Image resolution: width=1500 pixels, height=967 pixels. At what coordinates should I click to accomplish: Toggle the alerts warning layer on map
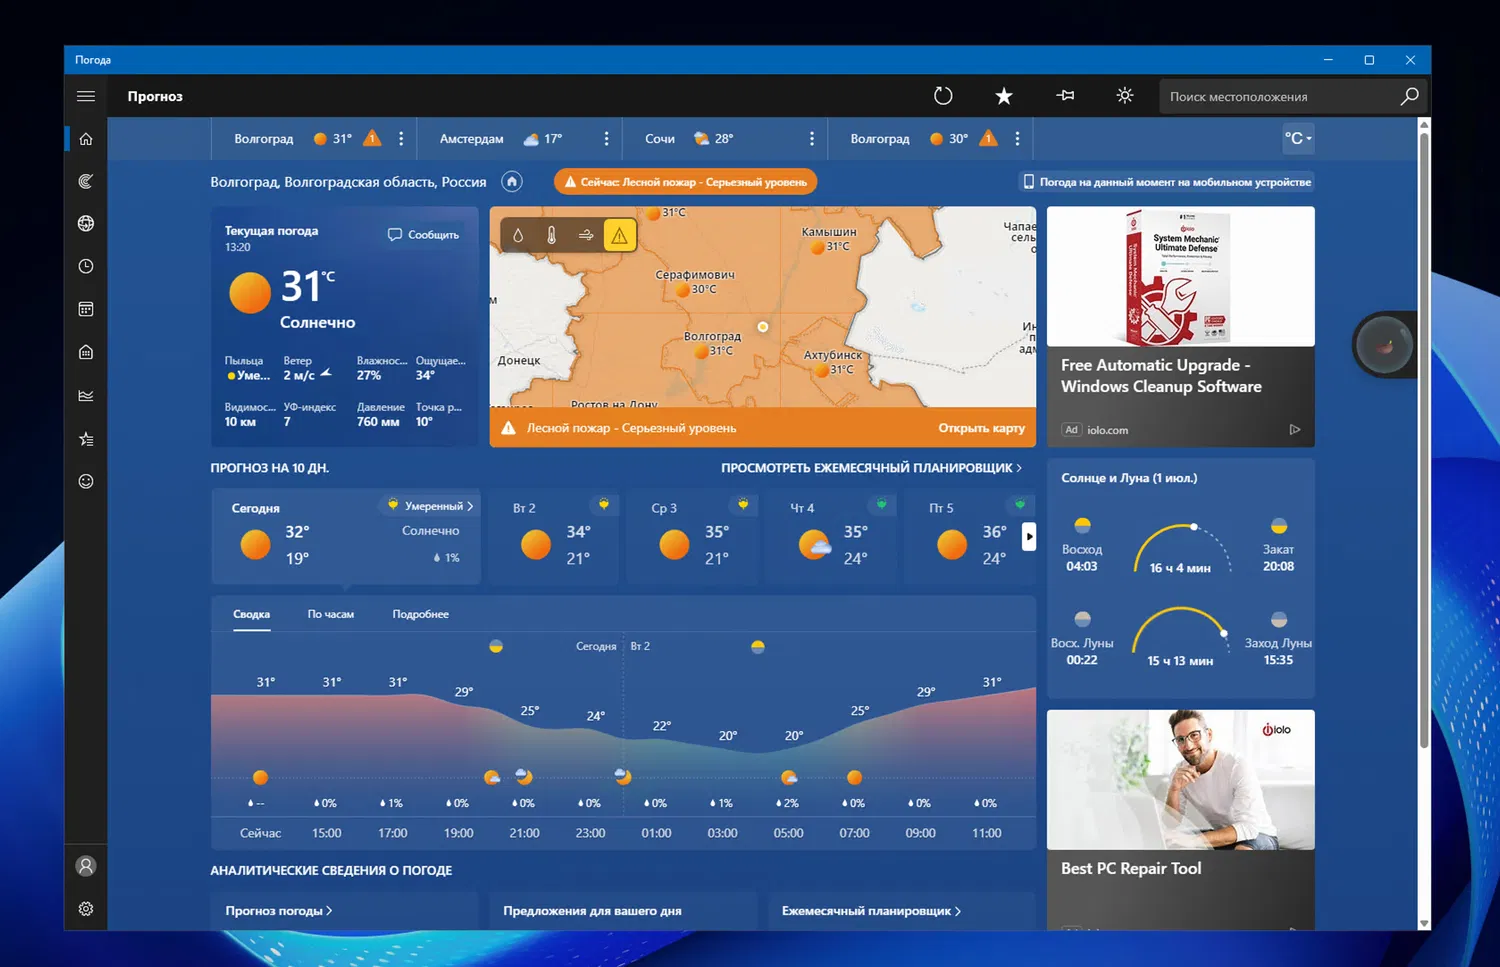pyautogui.click(x=620, y=235)
